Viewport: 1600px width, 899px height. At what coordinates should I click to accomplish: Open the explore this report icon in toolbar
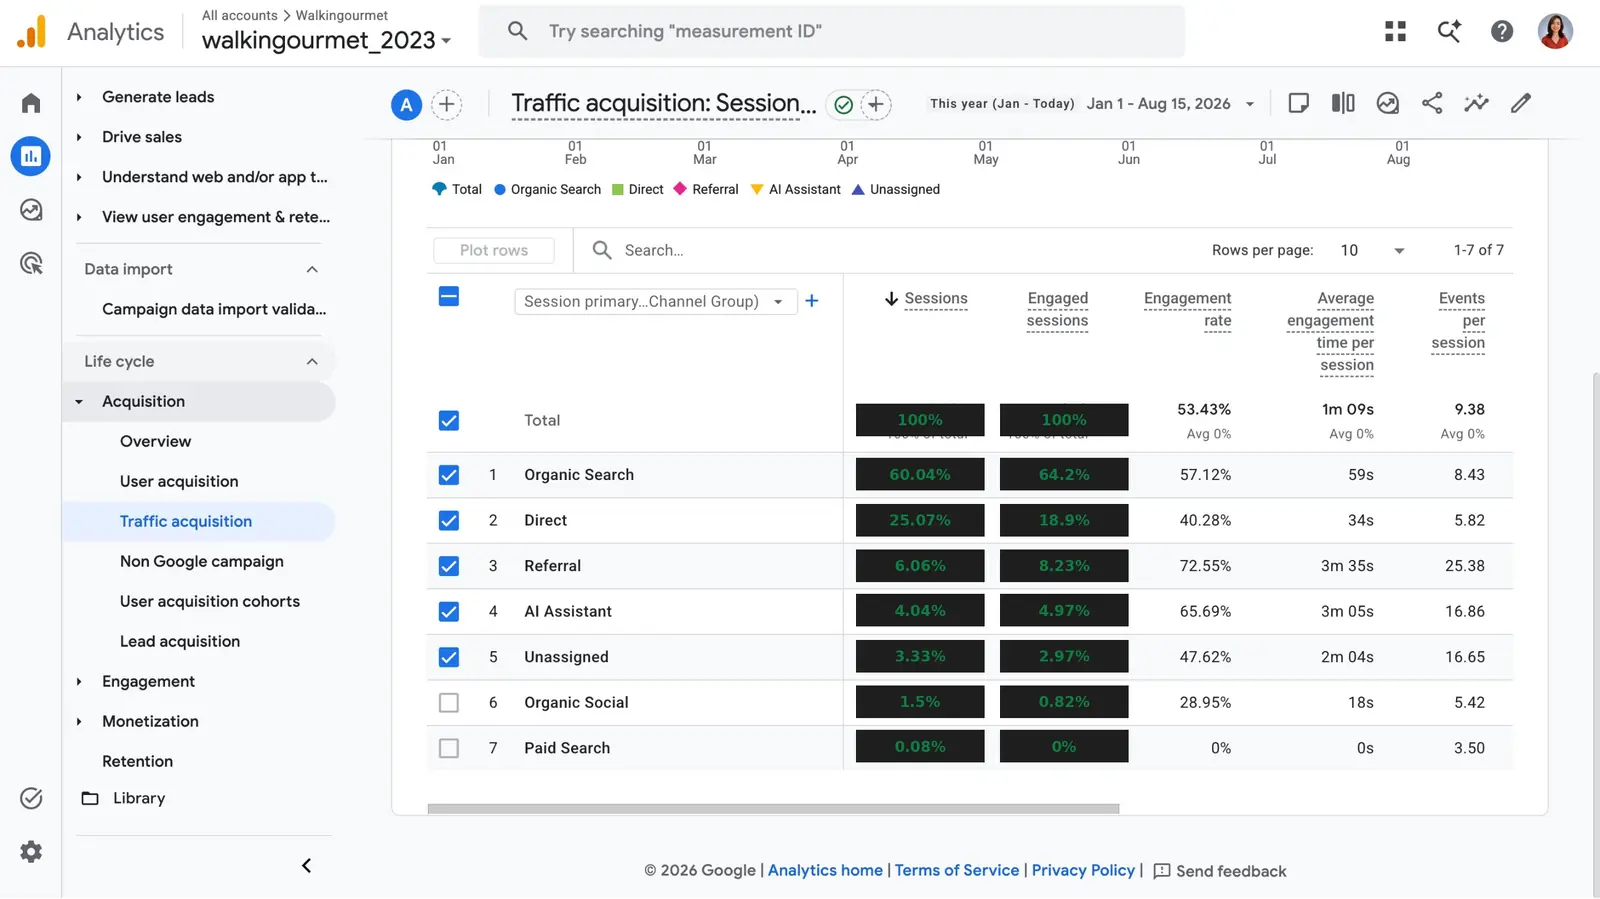[x=1387, y=103]
